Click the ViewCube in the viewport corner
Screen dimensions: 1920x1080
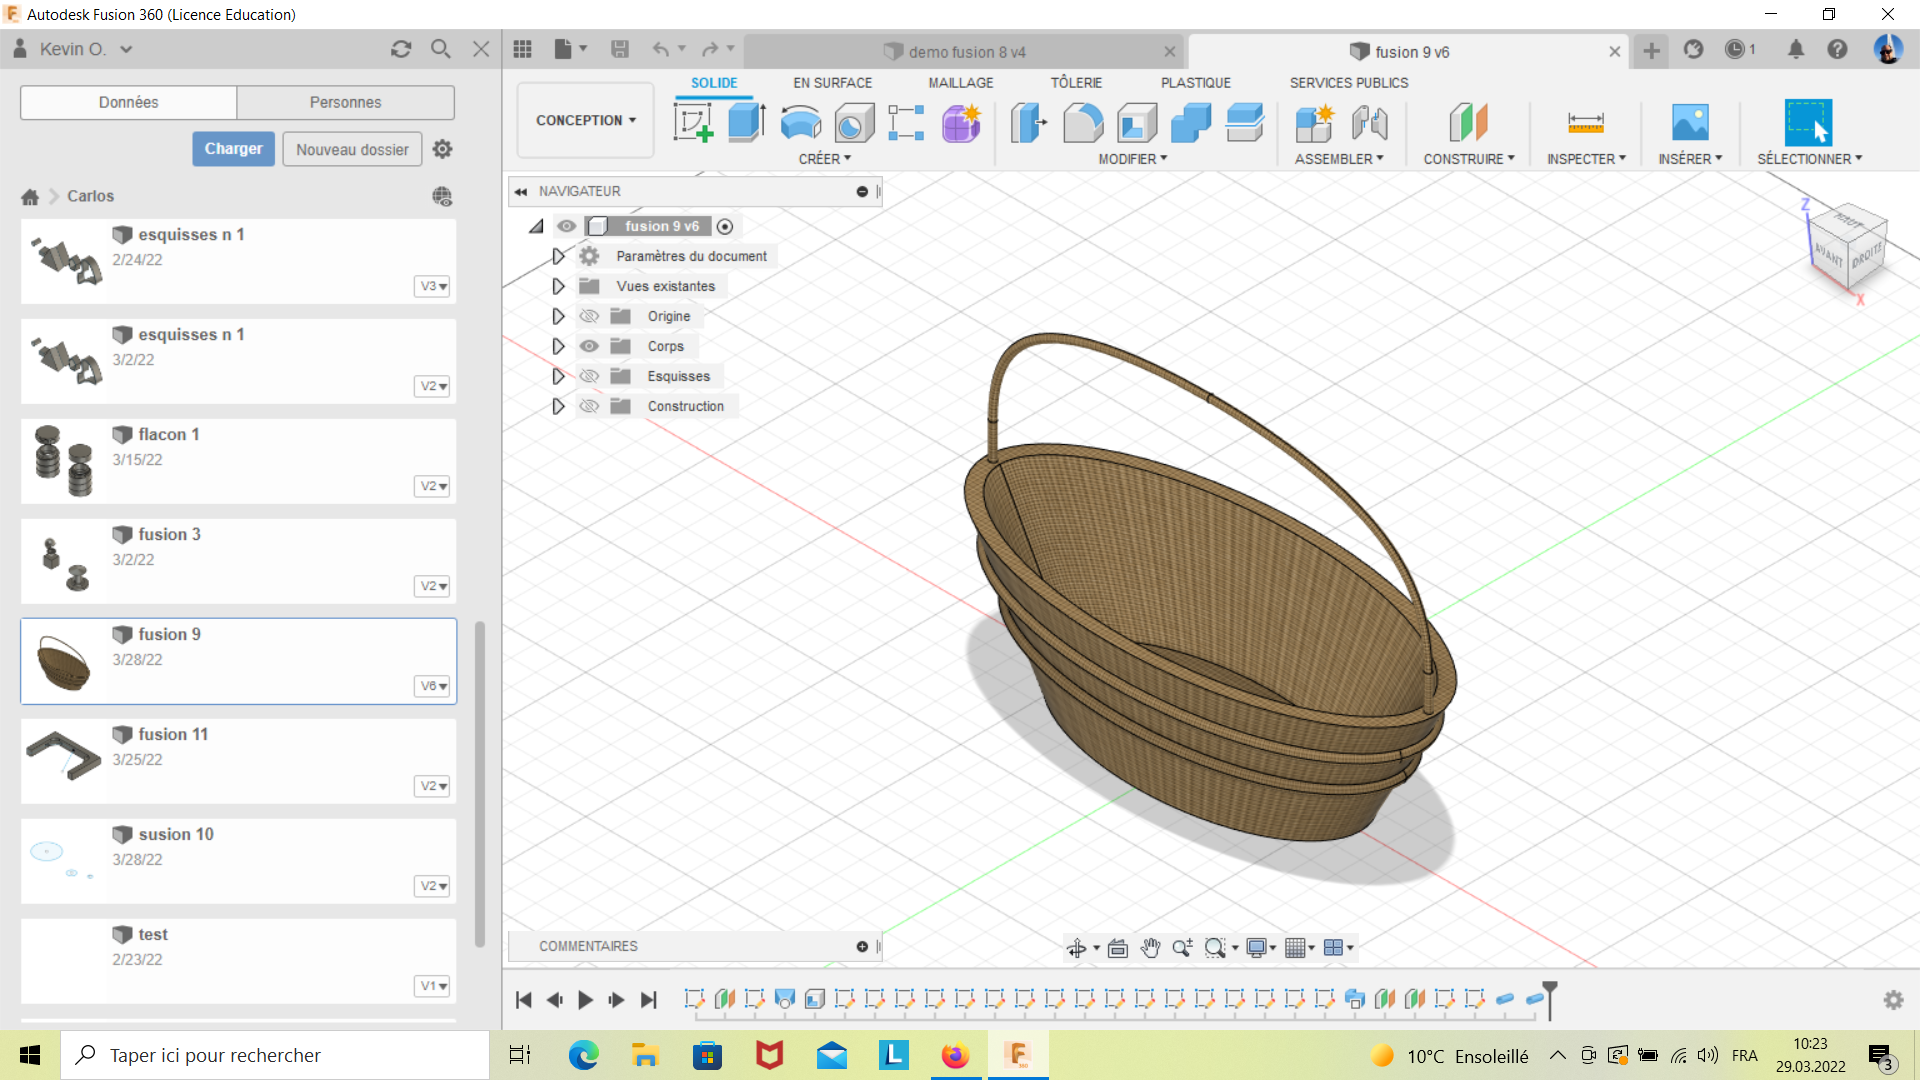coord(1846,247)
